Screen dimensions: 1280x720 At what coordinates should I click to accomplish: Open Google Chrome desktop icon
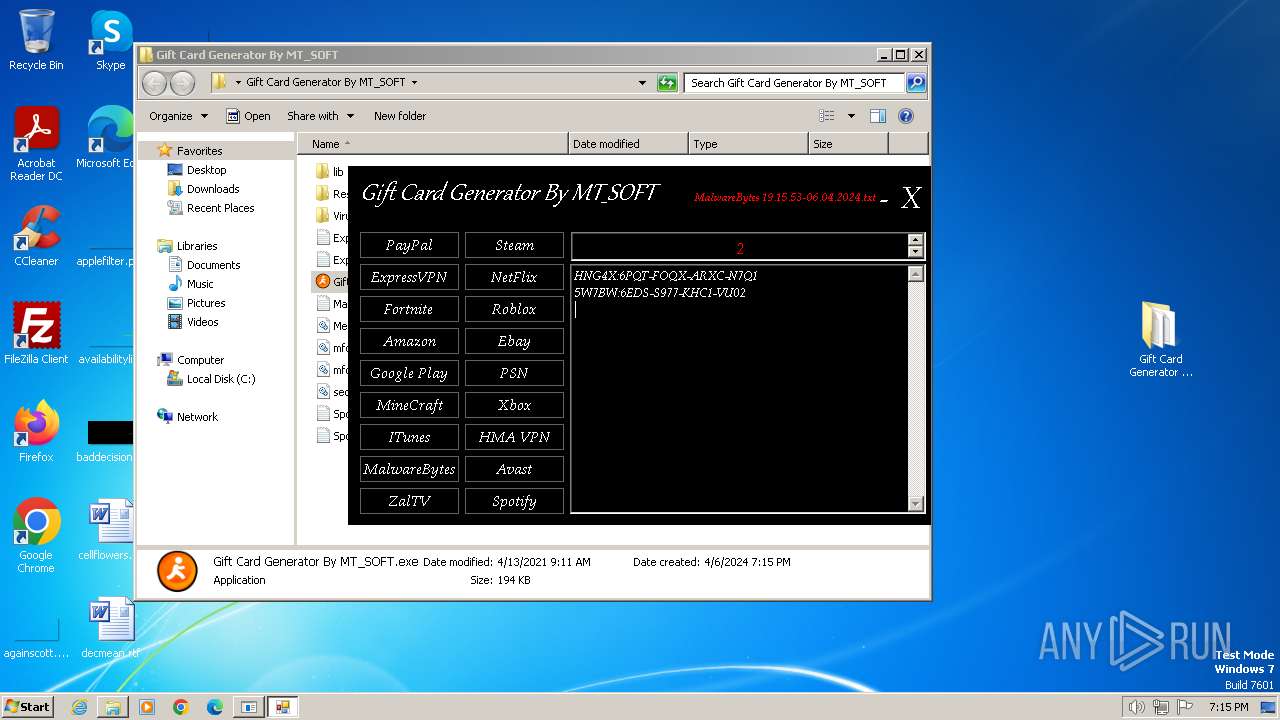pyautogui.click(x=36, y=536)
